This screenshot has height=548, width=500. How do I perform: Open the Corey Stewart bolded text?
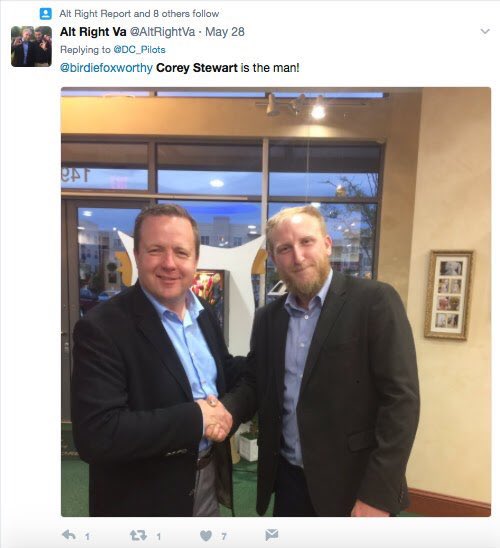pos(197,67)
